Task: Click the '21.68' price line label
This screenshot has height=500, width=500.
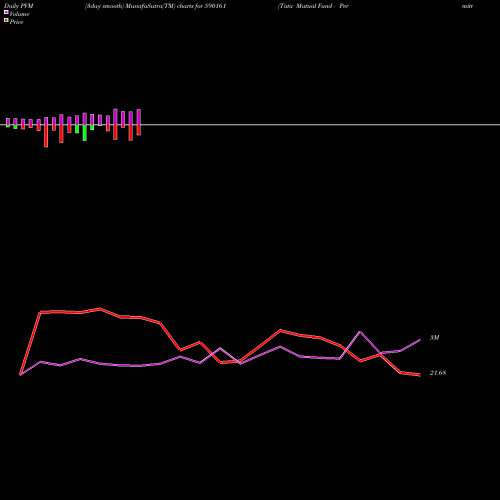Action: coord(438,373)
